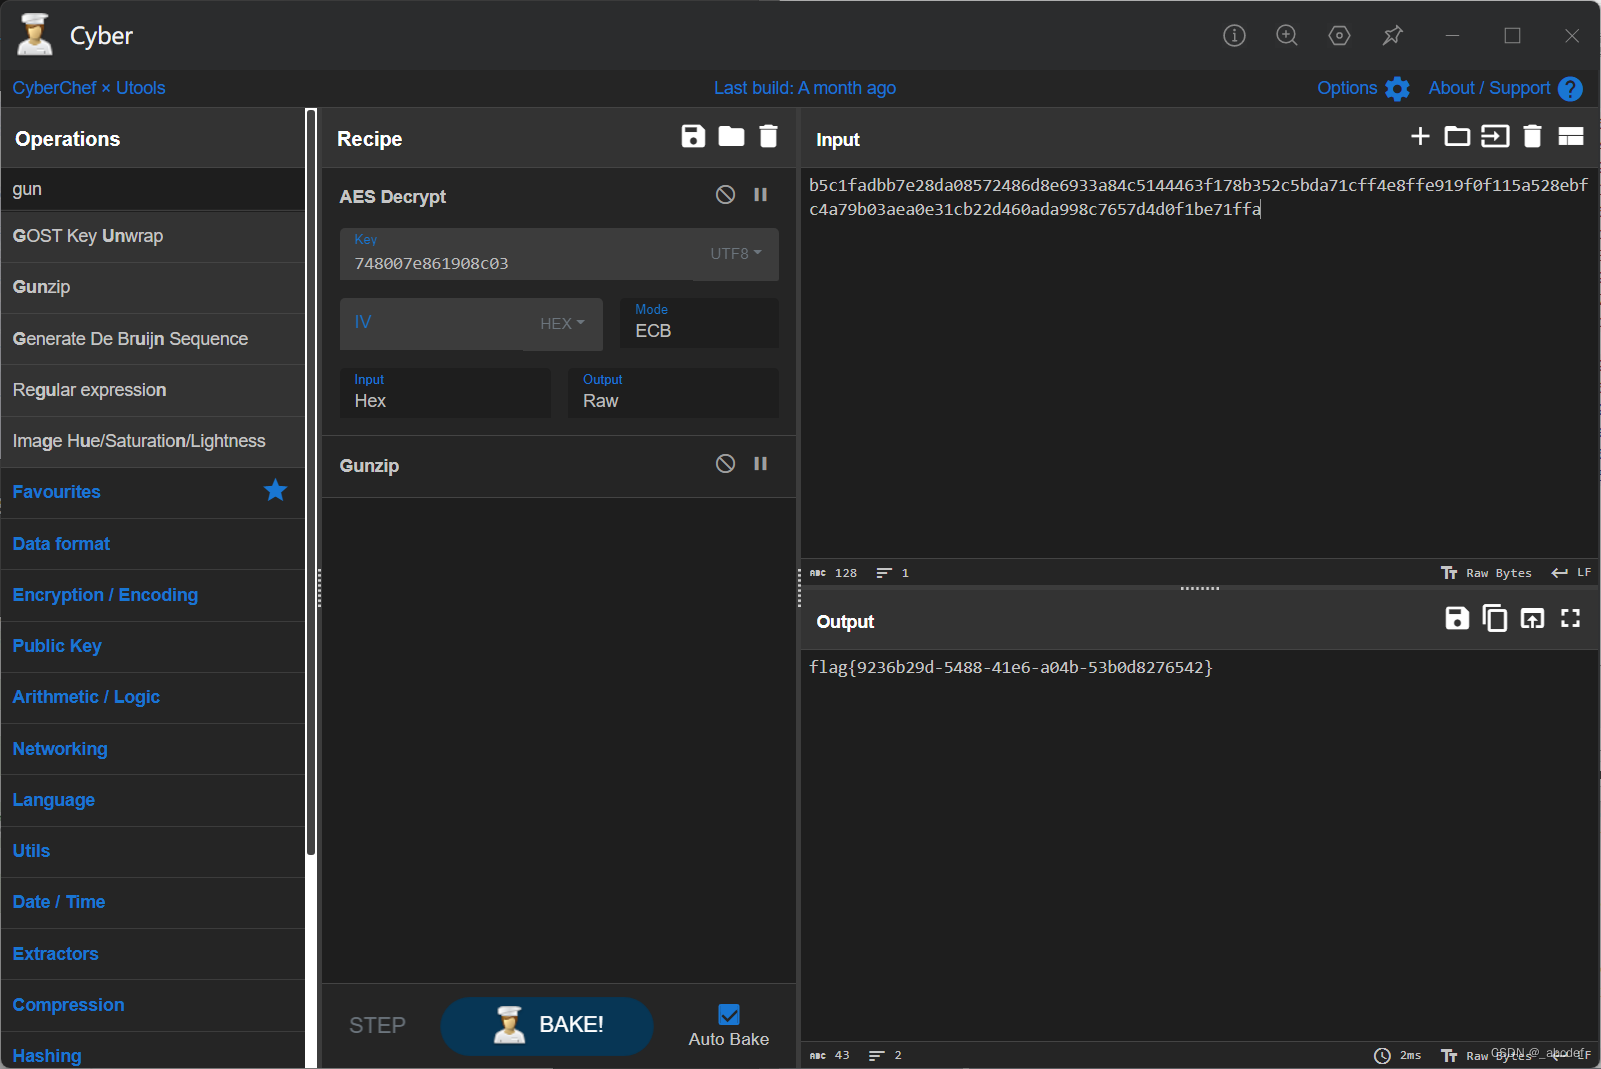Expand the Favourites category
Viewport: 1601px width, 1069px height.
(153, 492)
